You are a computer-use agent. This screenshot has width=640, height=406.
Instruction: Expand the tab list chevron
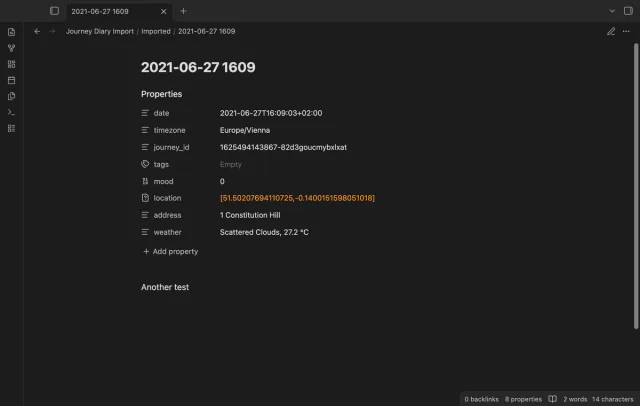(612, 11)
